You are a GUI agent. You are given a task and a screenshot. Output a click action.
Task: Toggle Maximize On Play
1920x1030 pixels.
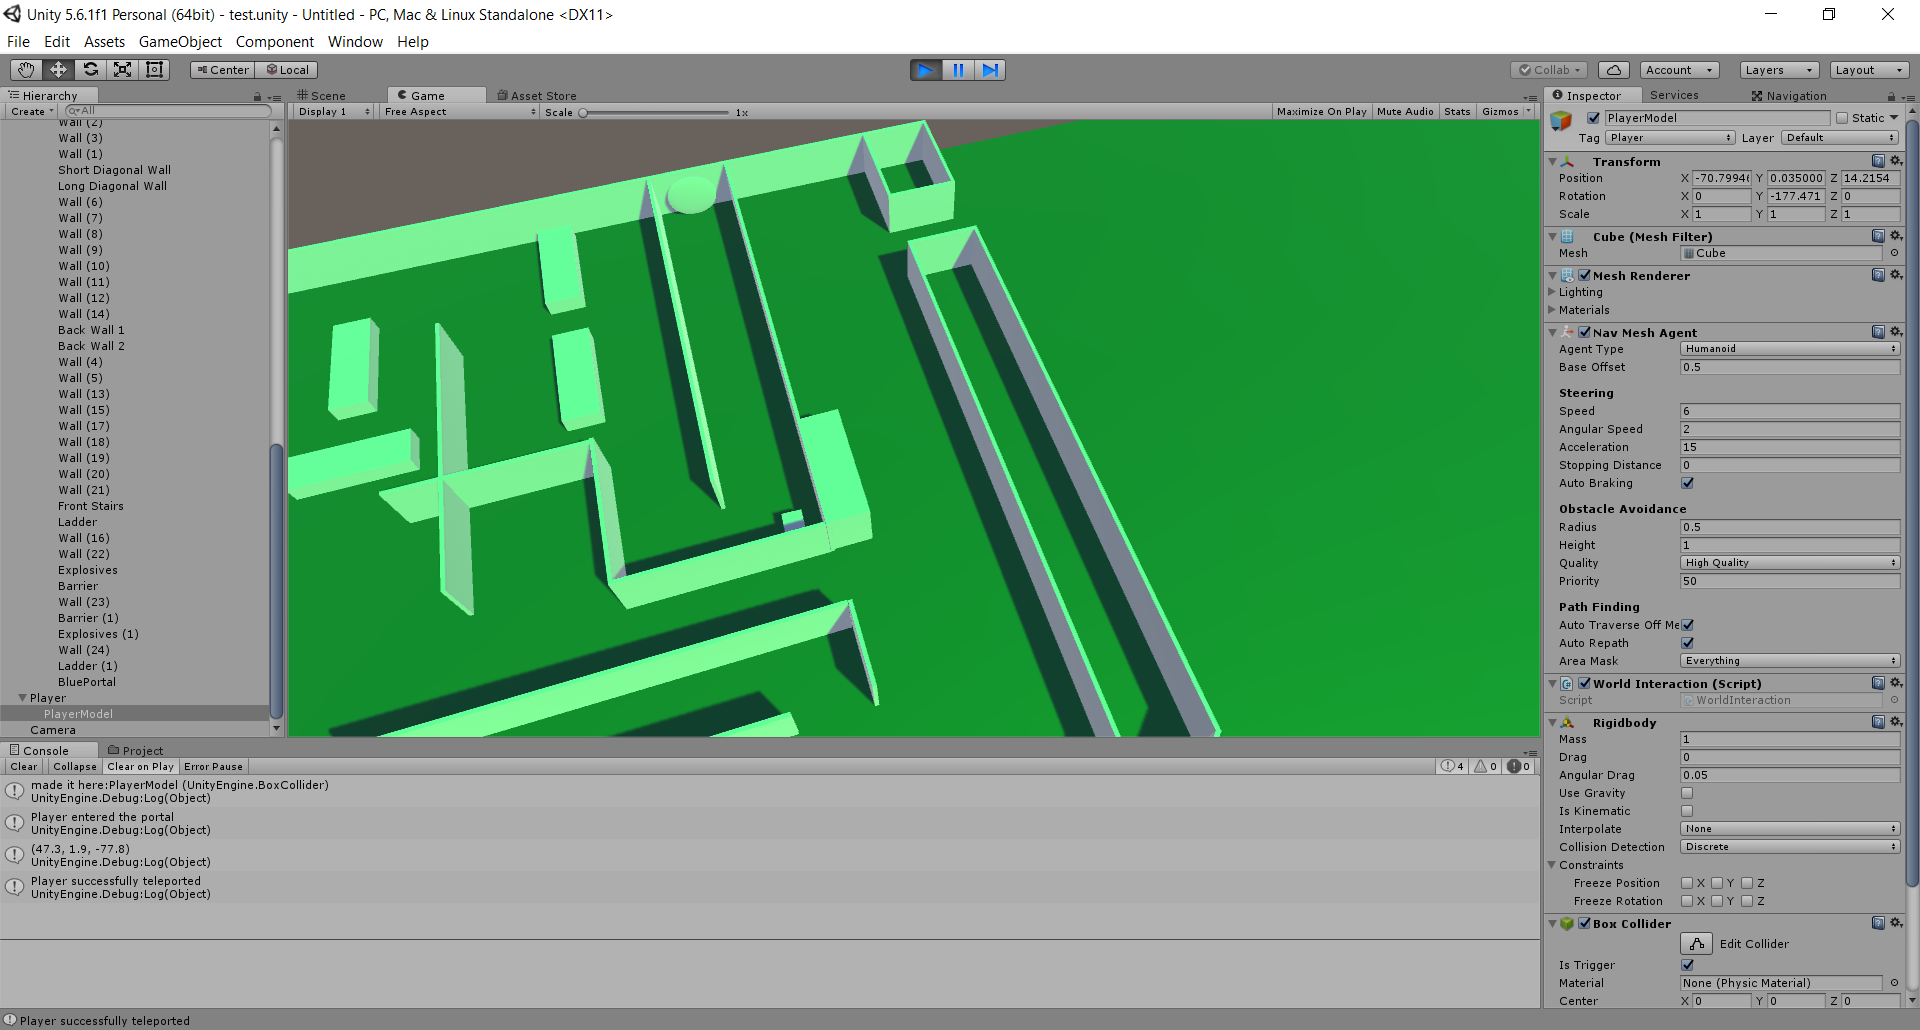[x=1321, y=112]
